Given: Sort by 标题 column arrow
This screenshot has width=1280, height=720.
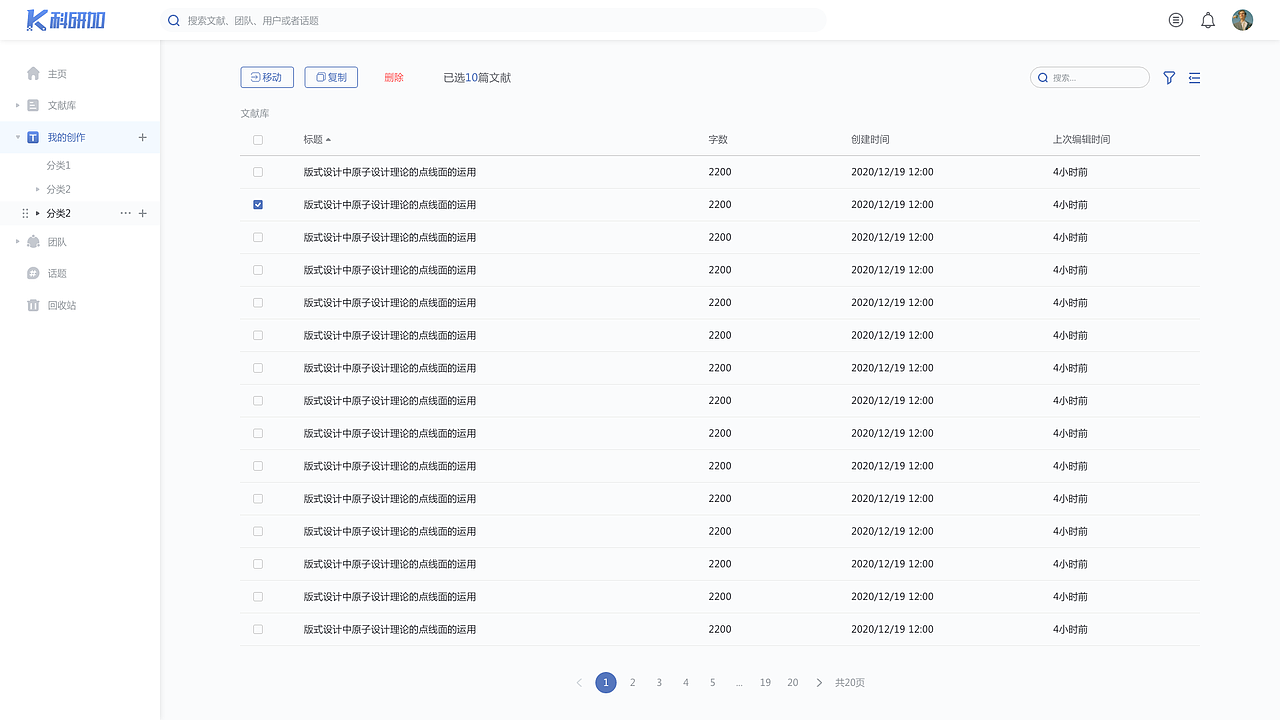Looking at the screenshot, I should (328, 140).
